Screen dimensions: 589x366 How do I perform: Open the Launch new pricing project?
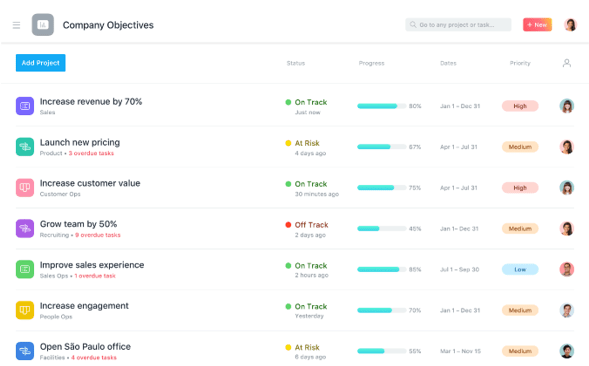coord(80,142)
